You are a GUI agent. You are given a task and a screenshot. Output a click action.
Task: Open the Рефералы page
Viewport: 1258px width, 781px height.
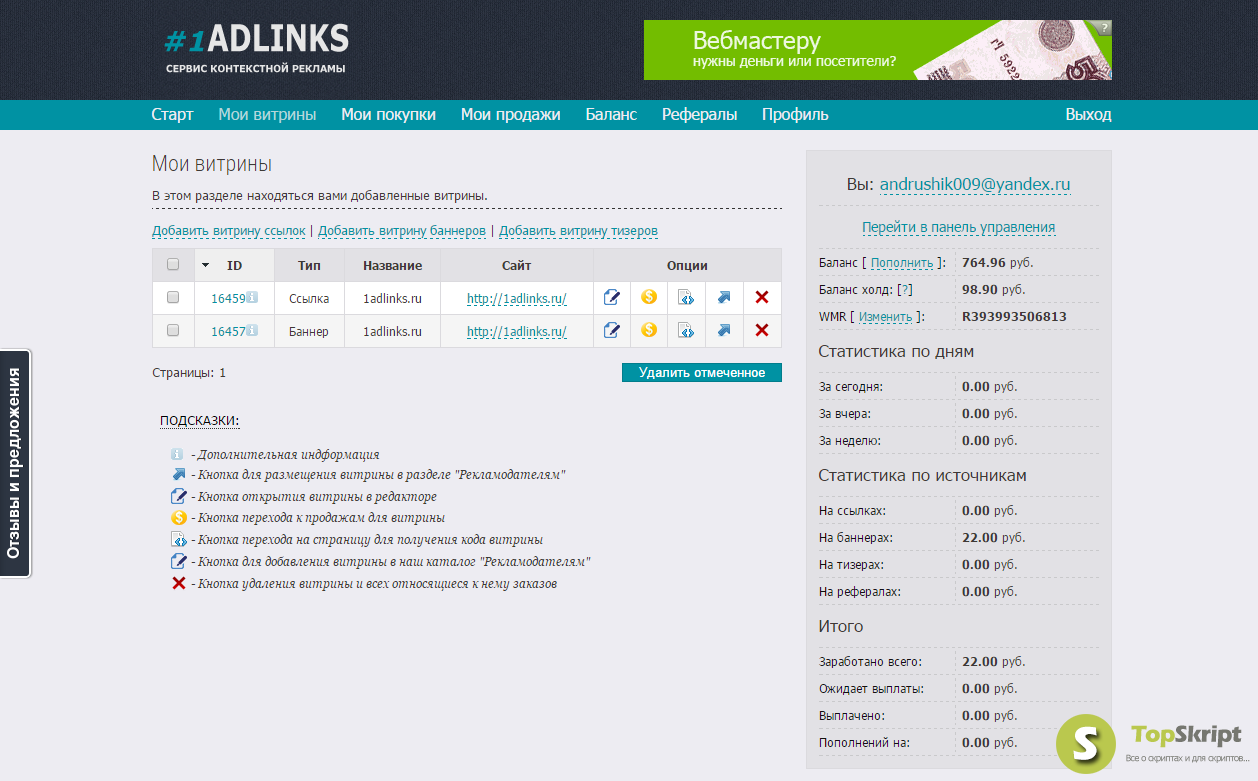(x=699, y=115)
